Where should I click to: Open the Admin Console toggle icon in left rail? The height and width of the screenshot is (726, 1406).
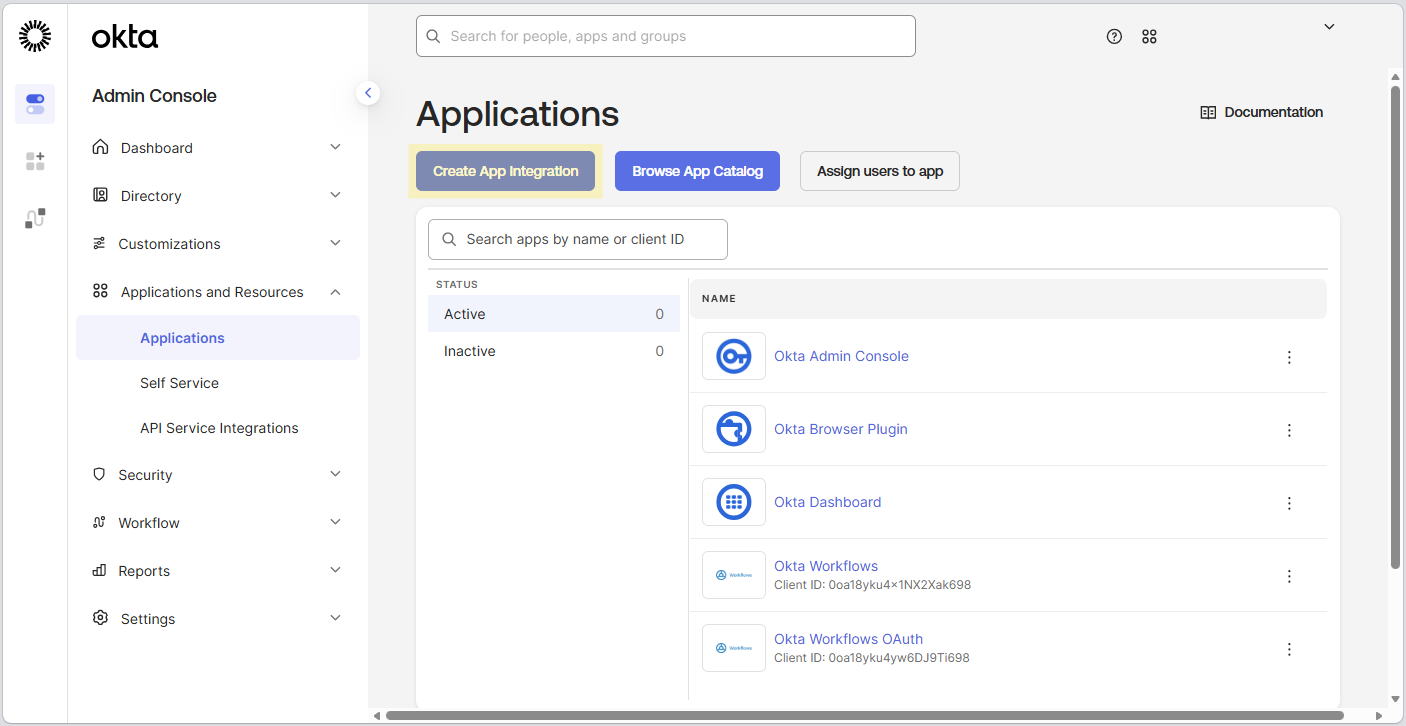click(35, 104)
